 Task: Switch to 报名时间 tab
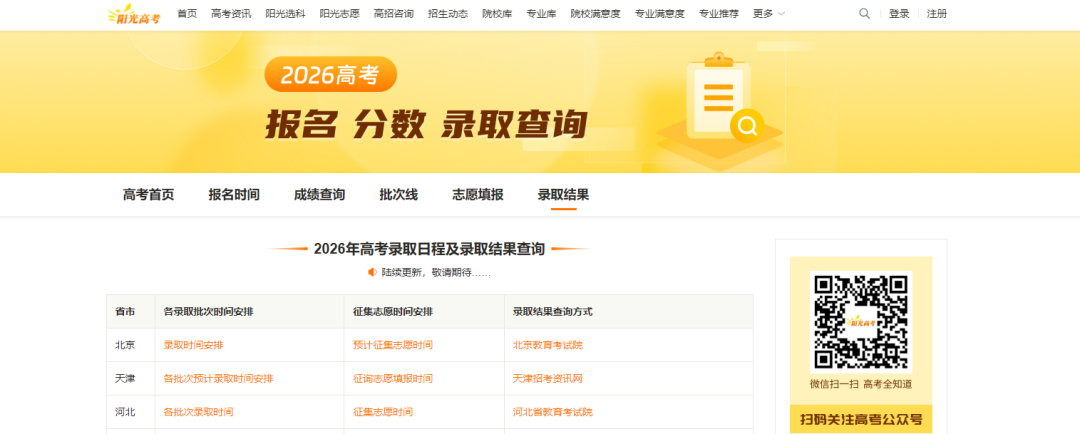click(234, 195)
